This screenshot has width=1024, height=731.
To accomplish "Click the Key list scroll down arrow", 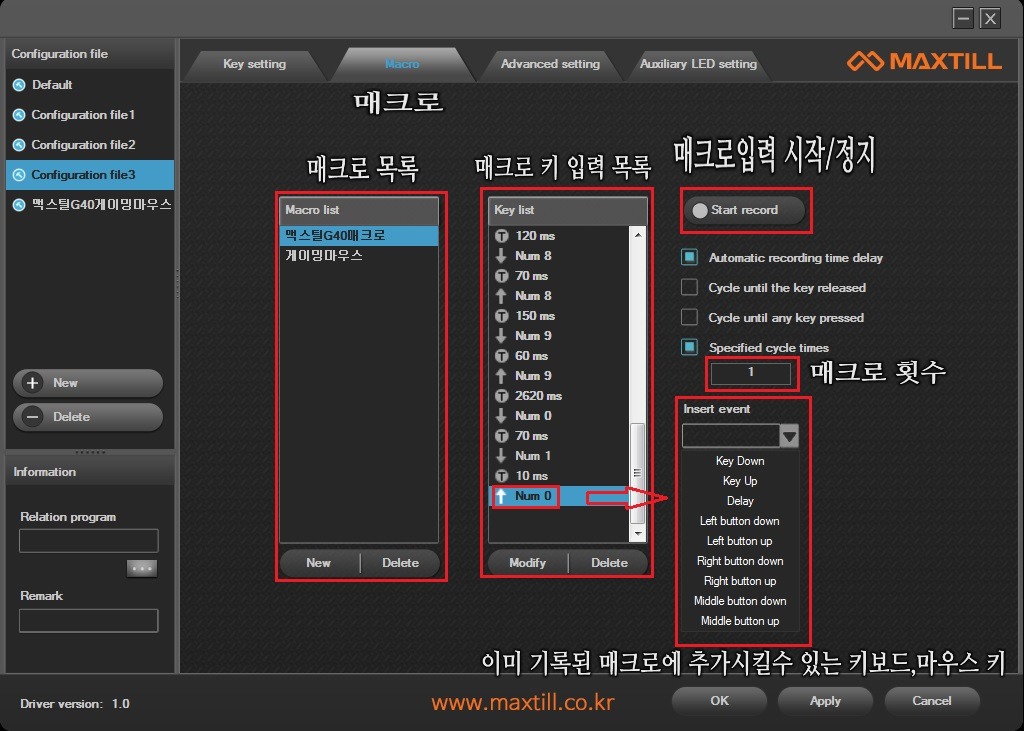I will [638, 534].
